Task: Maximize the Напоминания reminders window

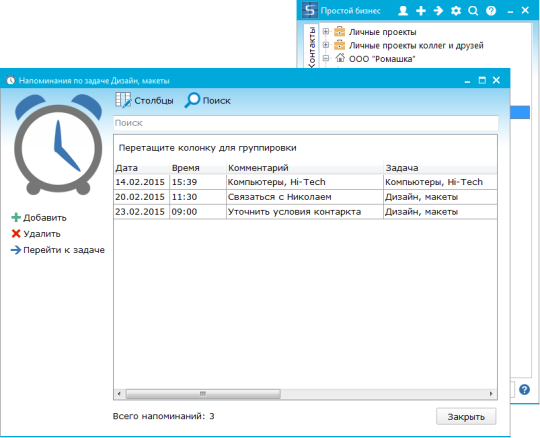Action: click(482, 81)
